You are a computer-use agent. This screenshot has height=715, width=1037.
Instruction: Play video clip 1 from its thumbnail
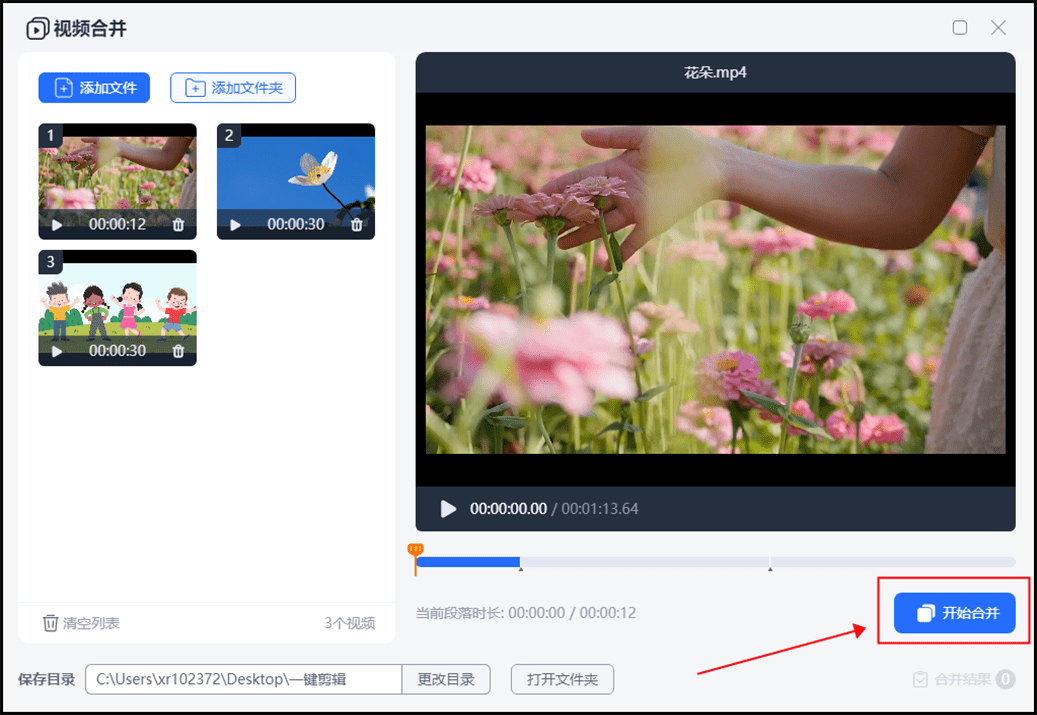[x=57, y=225]
